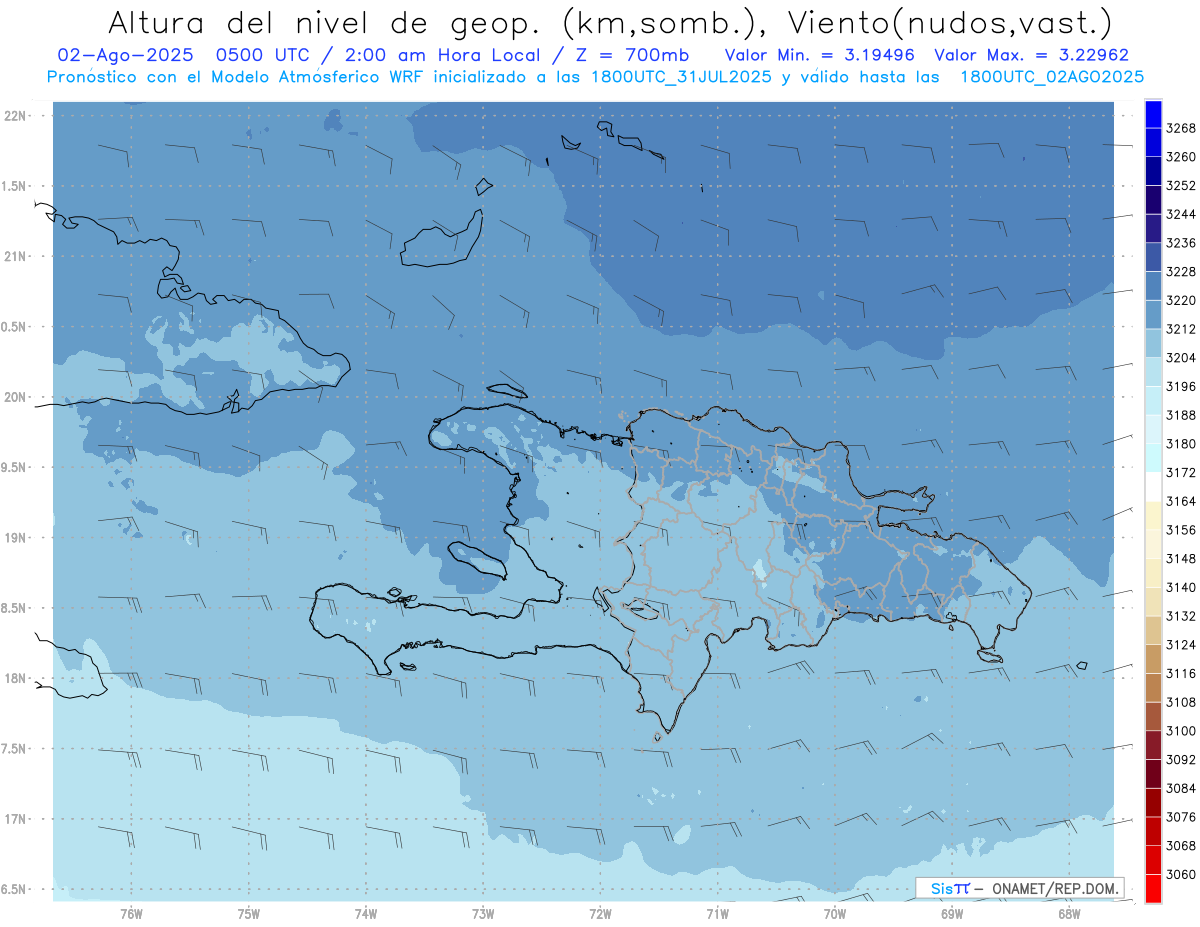Viewport: 1200px width, 927px height.
Task: Click the '75W' longitude label
Action: pos(249,914)
